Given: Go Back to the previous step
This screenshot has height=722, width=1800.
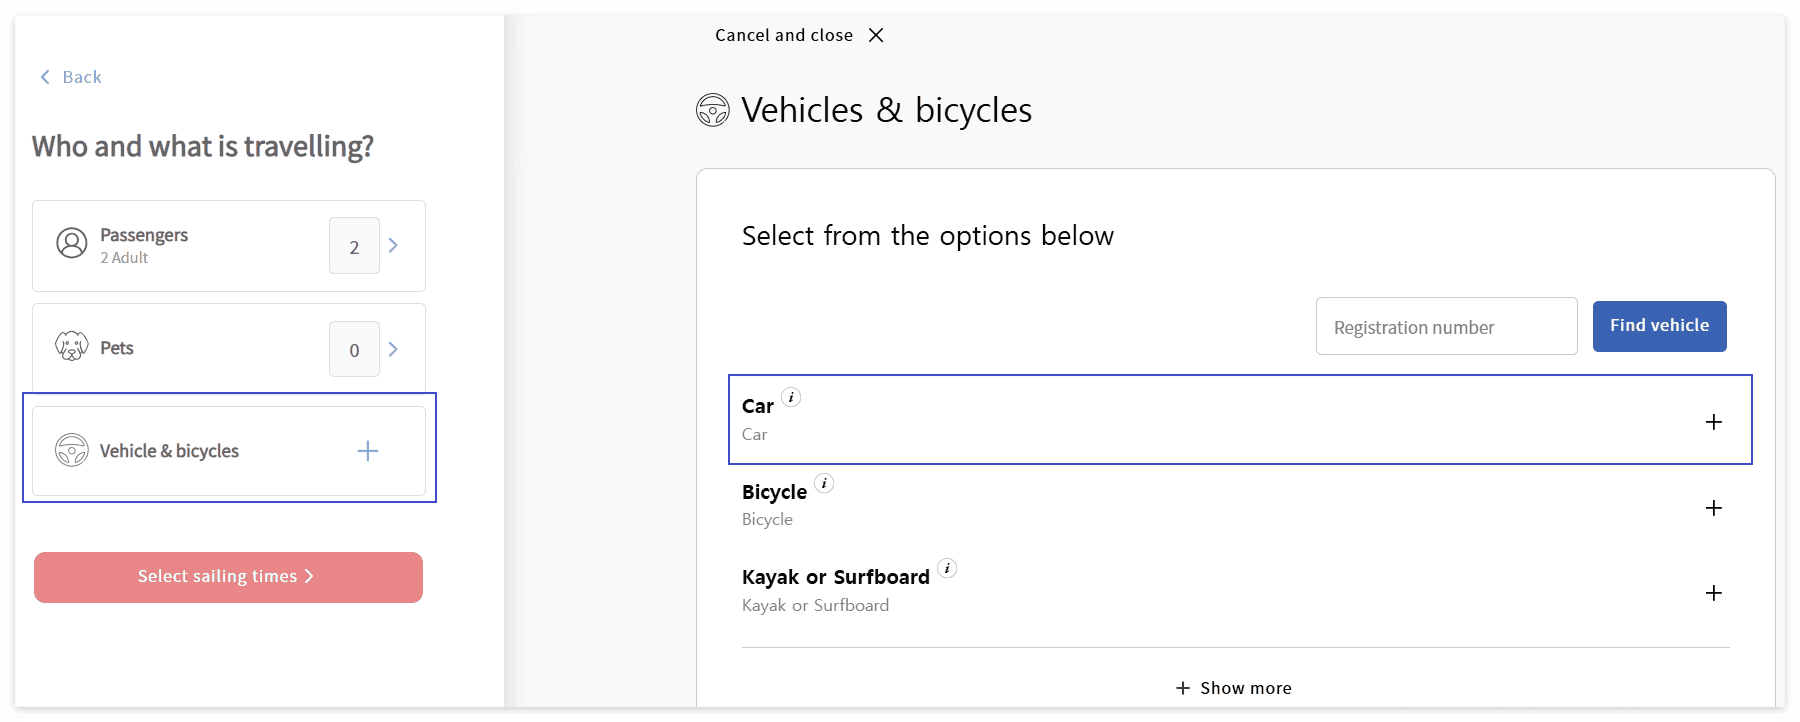Looking at the screenshot, I should (71, 77).
